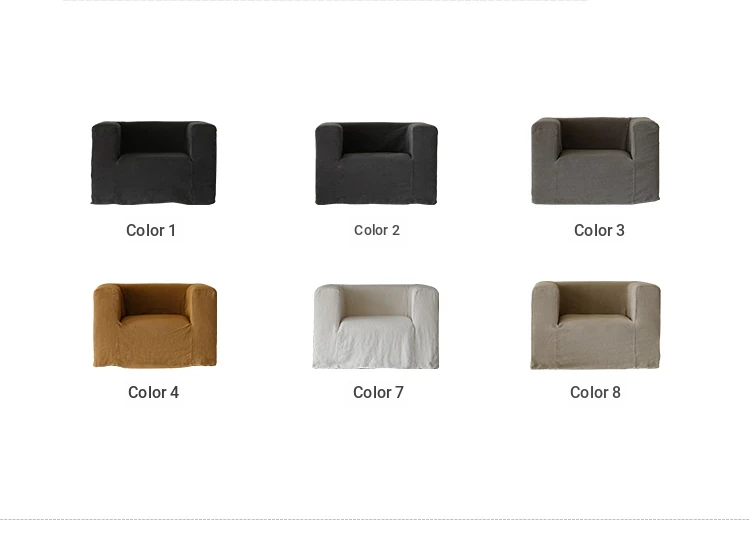Screen dimensions: 750x550
Task: Click the Color 8 label
Action: (x=596, y=393)
